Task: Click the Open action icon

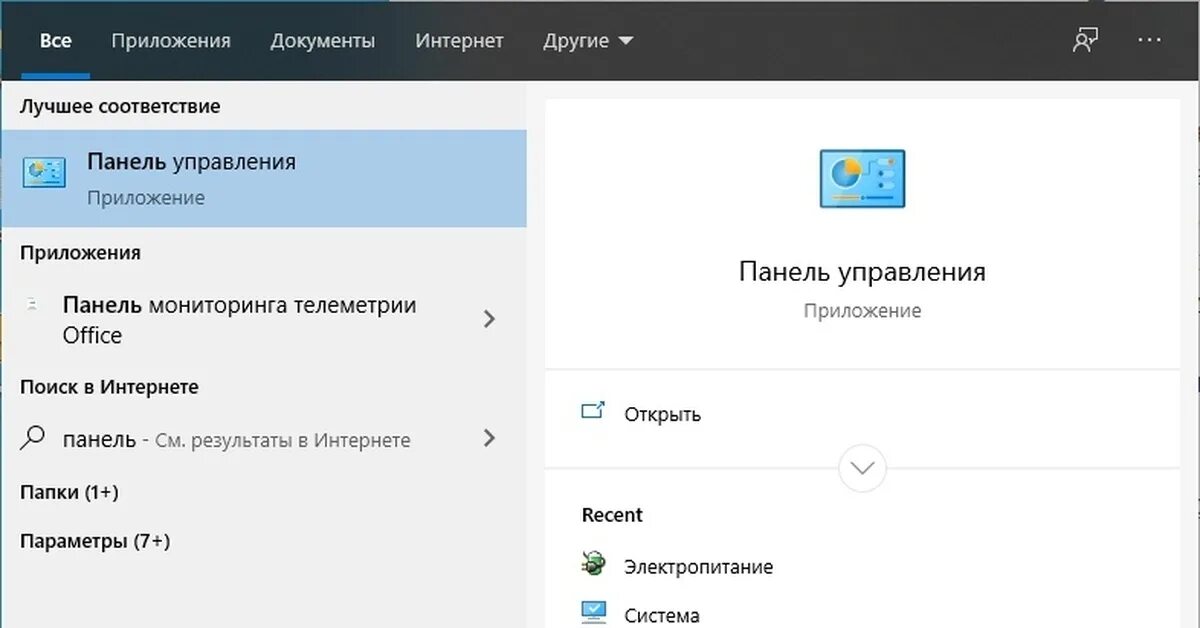Action: (x=593, y=411)
